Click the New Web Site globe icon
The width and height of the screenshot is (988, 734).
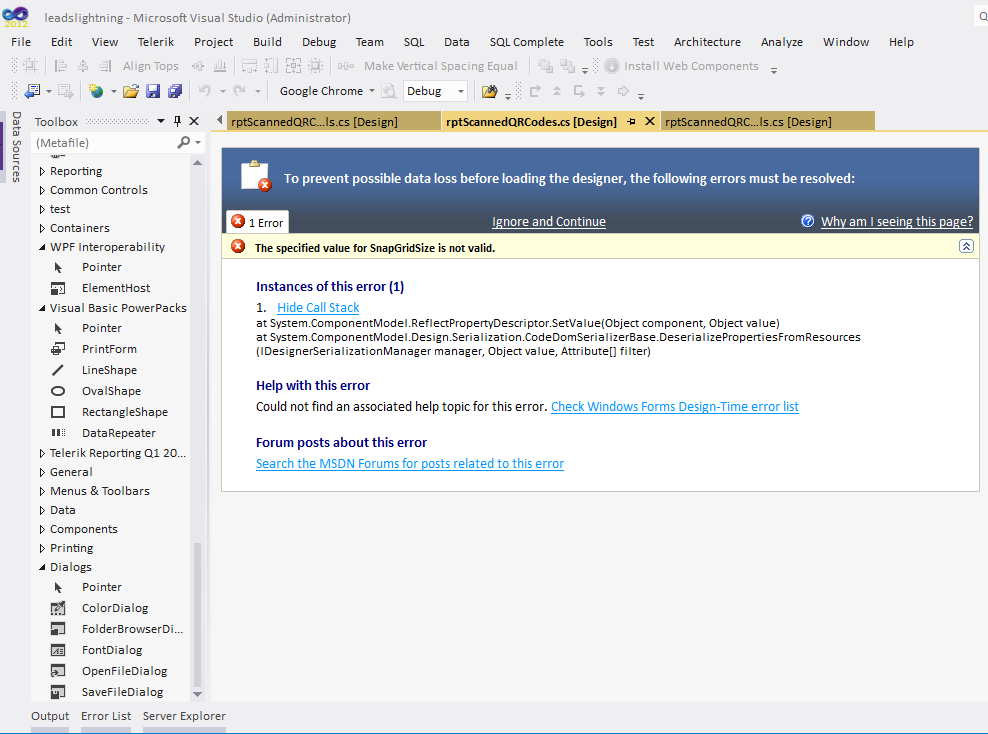[x=96, y=91]
